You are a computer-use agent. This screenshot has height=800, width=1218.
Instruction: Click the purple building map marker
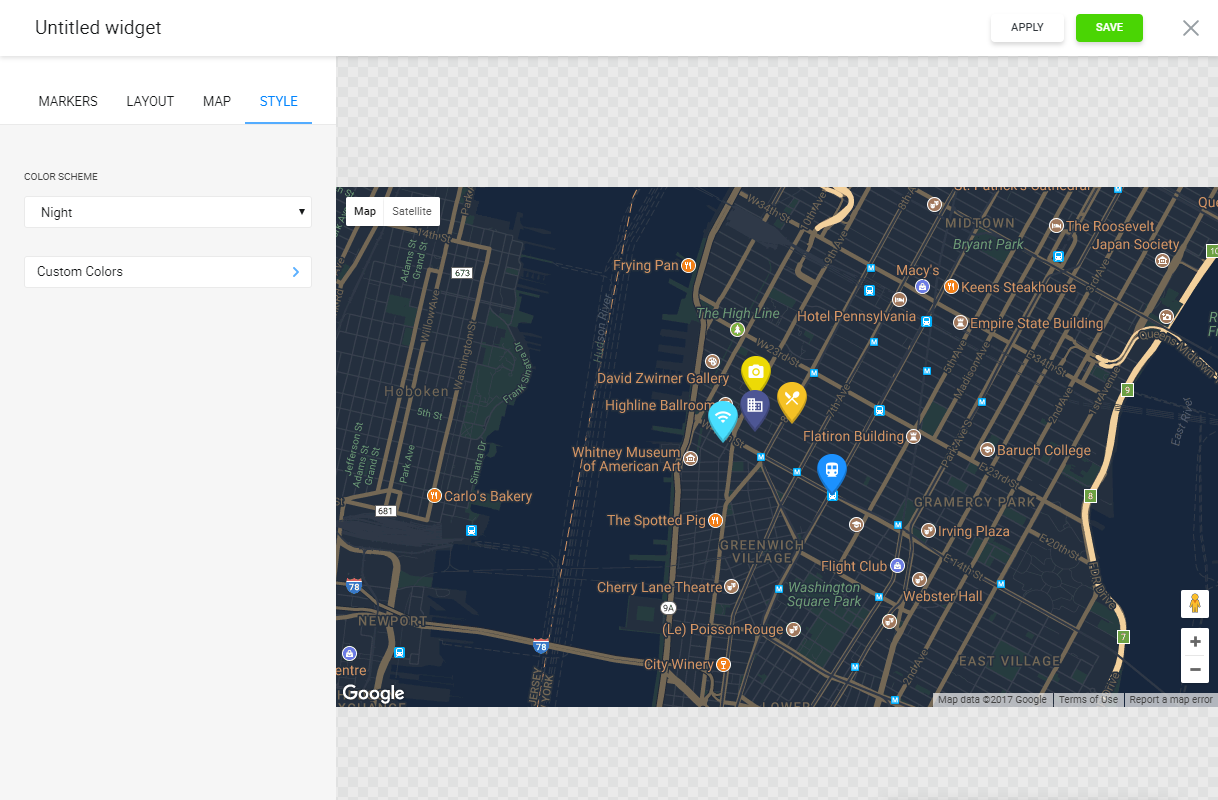coord(755,408)
